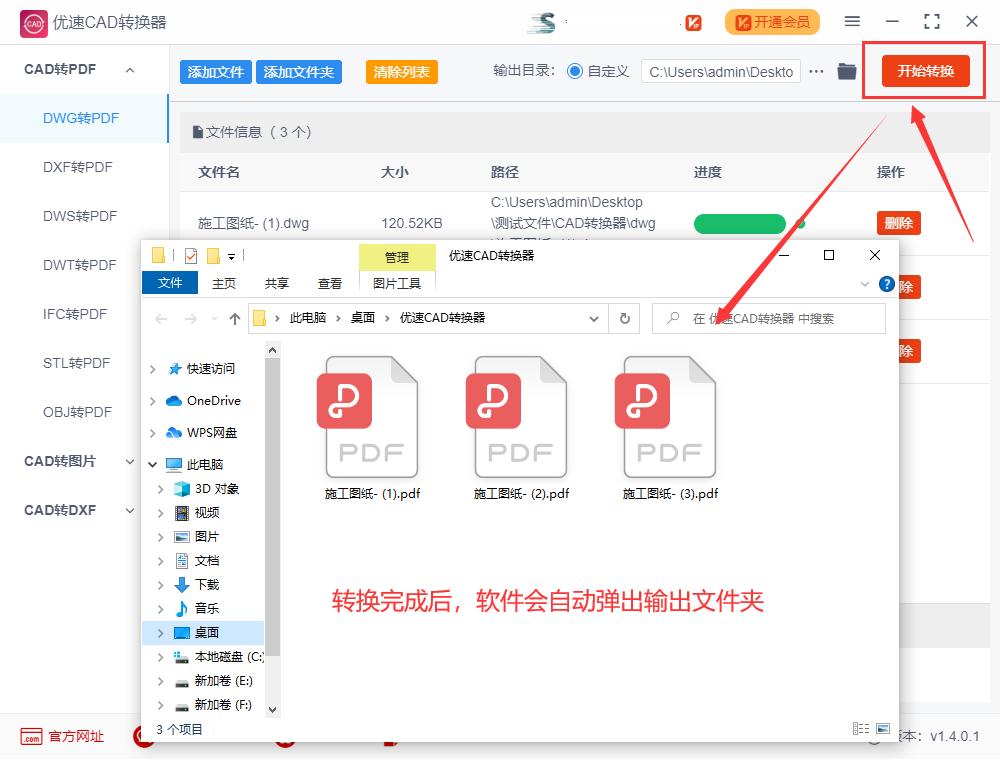Open the hamburger menu in title bar

853,21
